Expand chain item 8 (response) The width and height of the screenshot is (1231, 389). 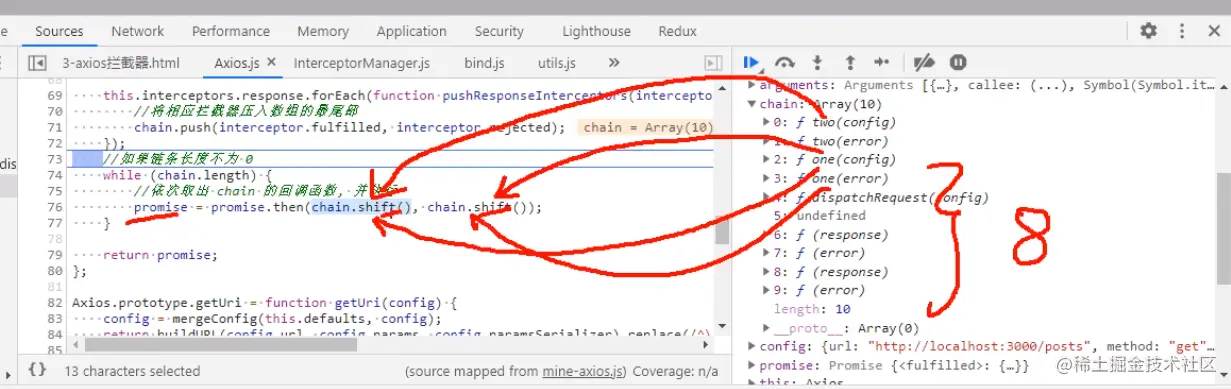coord(766,271)
